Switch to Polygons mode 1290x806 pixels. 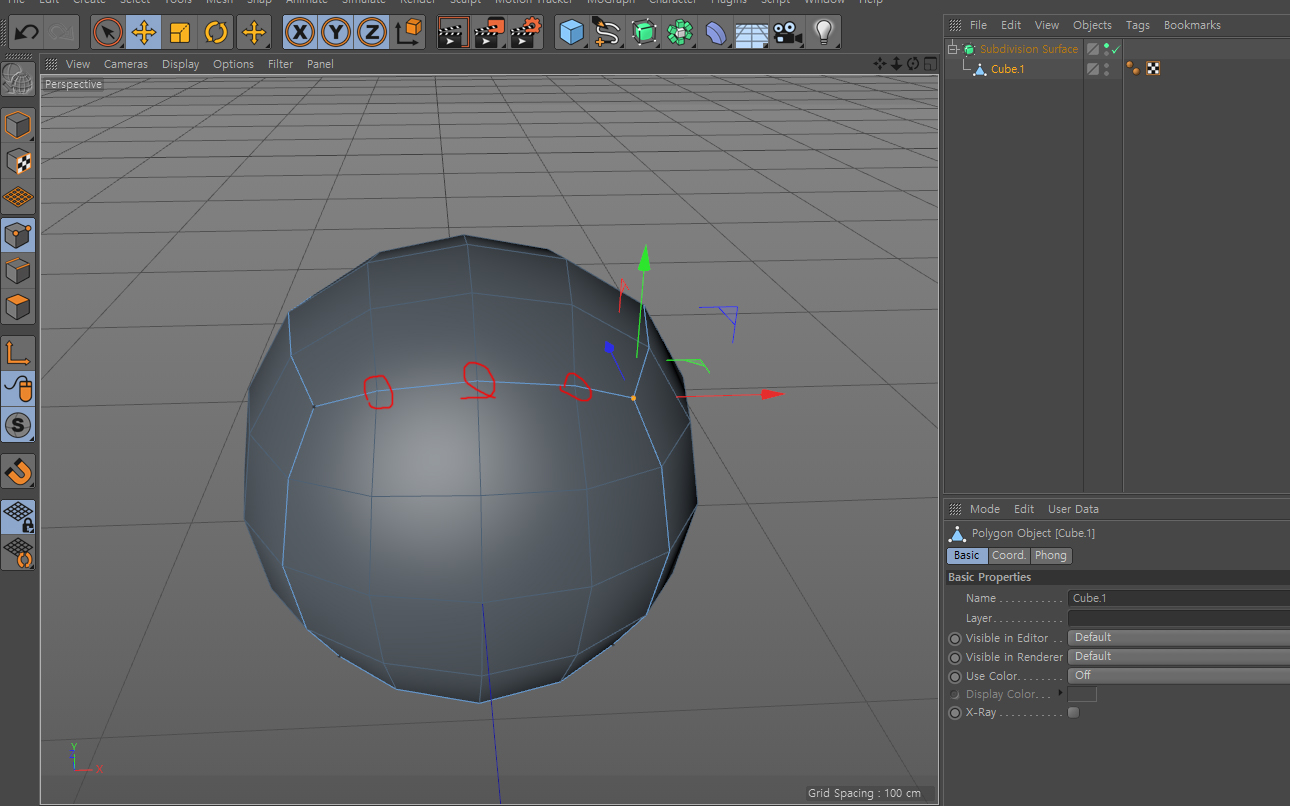point(18,307)
